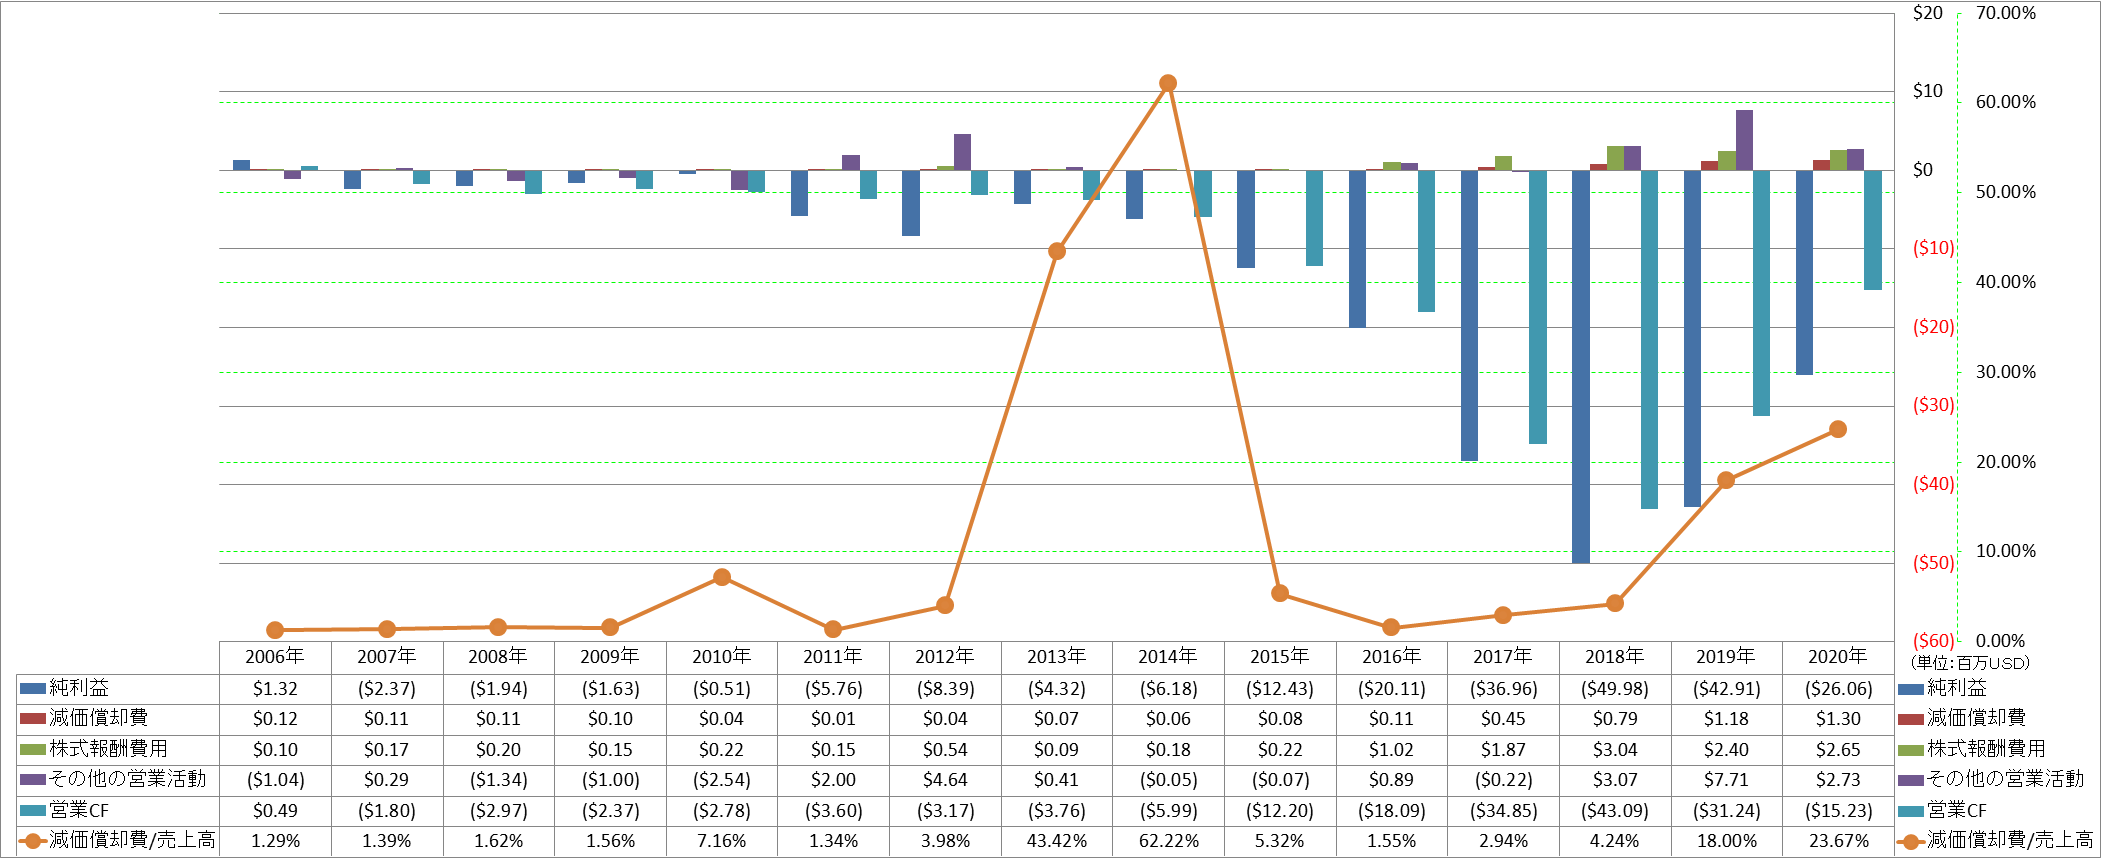Click the 2019 purple その他の営業活動 bar
This screenshot has width=2101, height=858.
(1744, 140)
